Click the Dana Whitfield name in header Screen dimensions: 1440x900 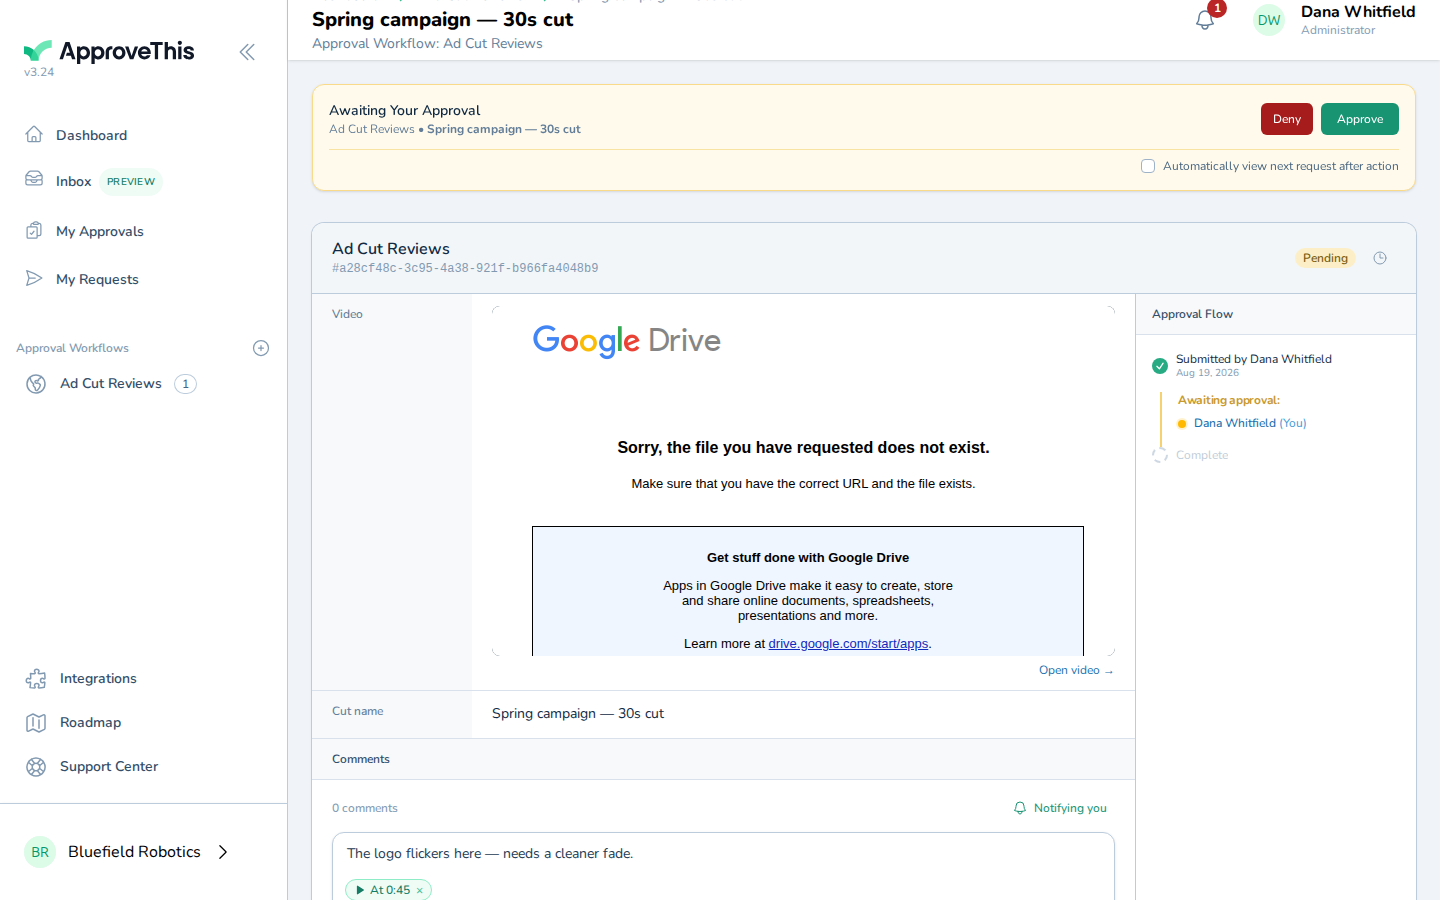[1358, 12]
